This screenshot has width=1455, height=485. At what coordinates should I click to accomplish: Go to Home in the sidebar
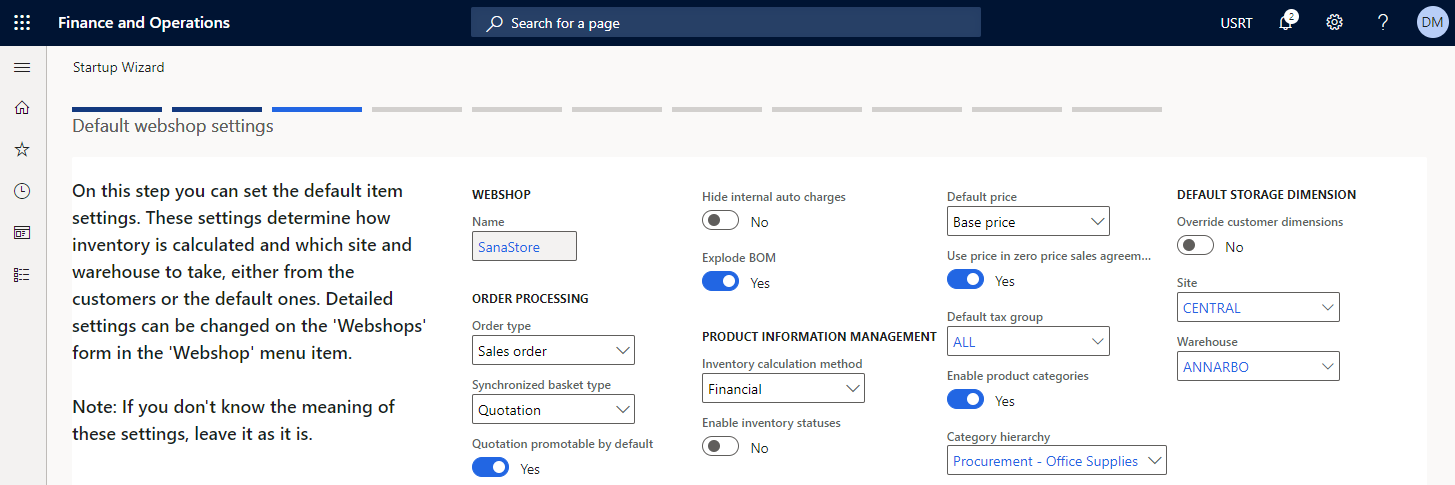22,108
